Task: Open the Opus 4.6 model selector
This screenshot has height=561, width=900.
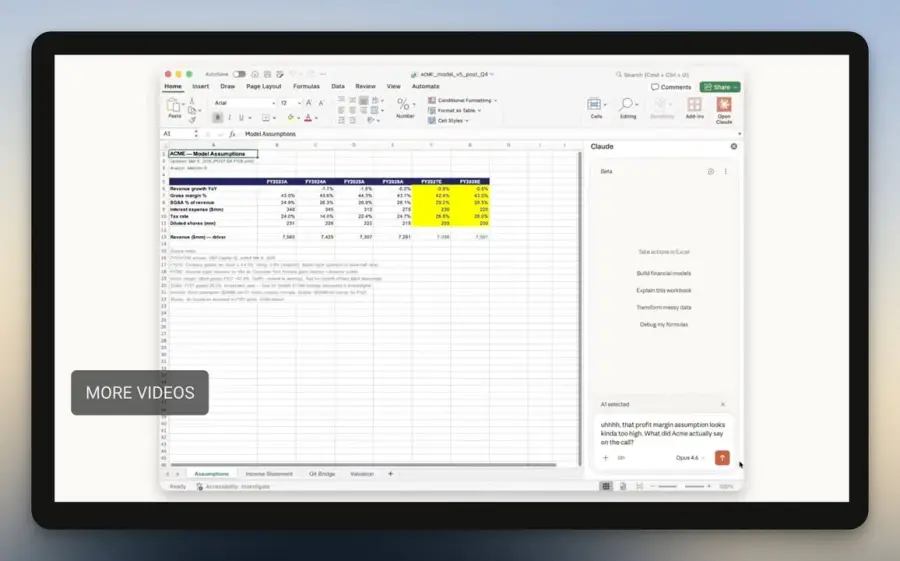Action: pyautogui.click(x=689, y=458)
